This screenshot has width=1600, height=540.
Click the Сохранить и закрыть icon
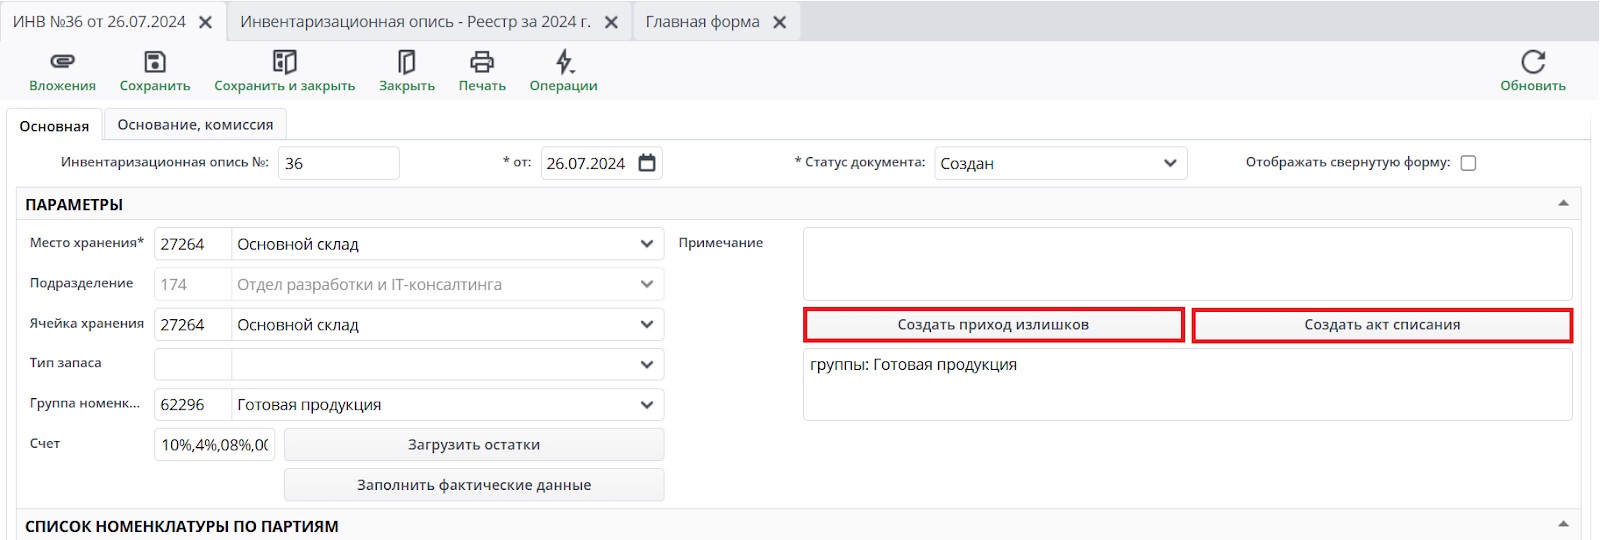pyautogui.click(x=285, y=62)
